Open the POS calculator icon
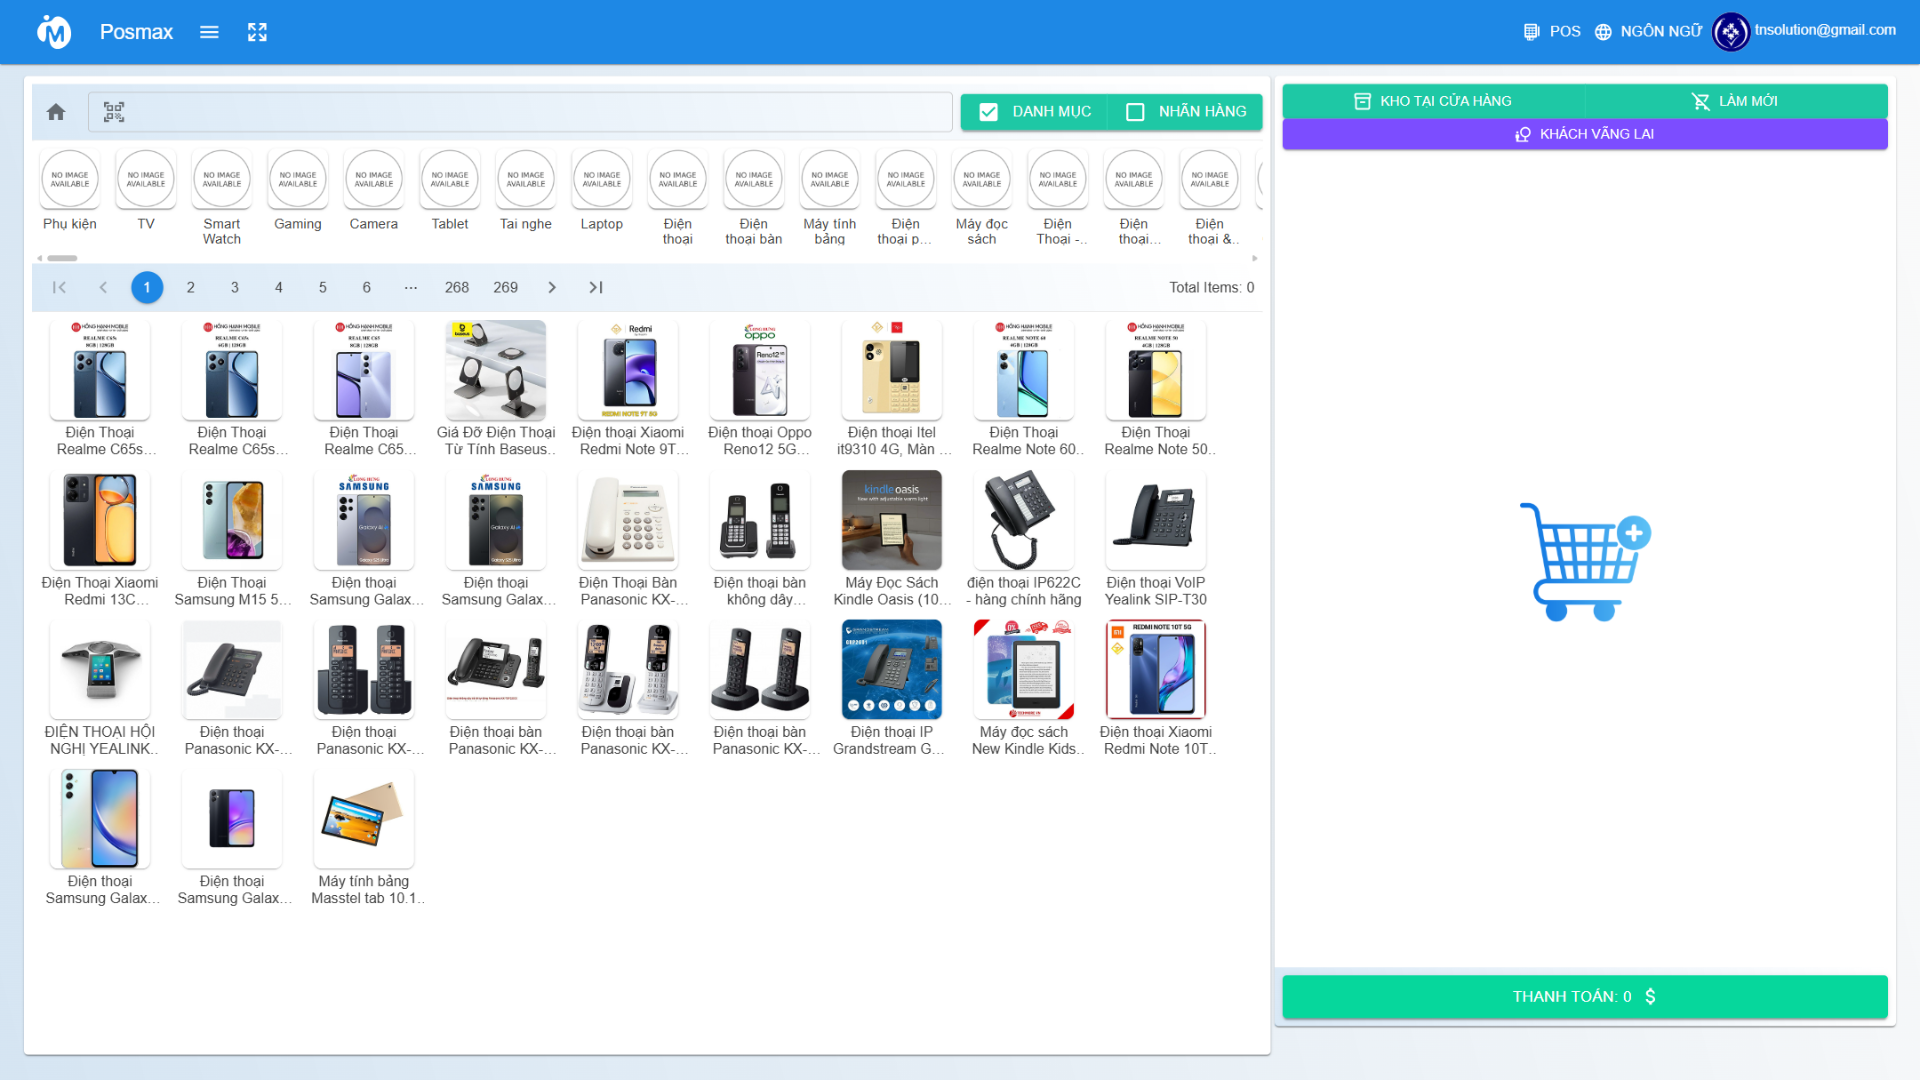Viewport: 1920px width, 1080px height. 1531,32
